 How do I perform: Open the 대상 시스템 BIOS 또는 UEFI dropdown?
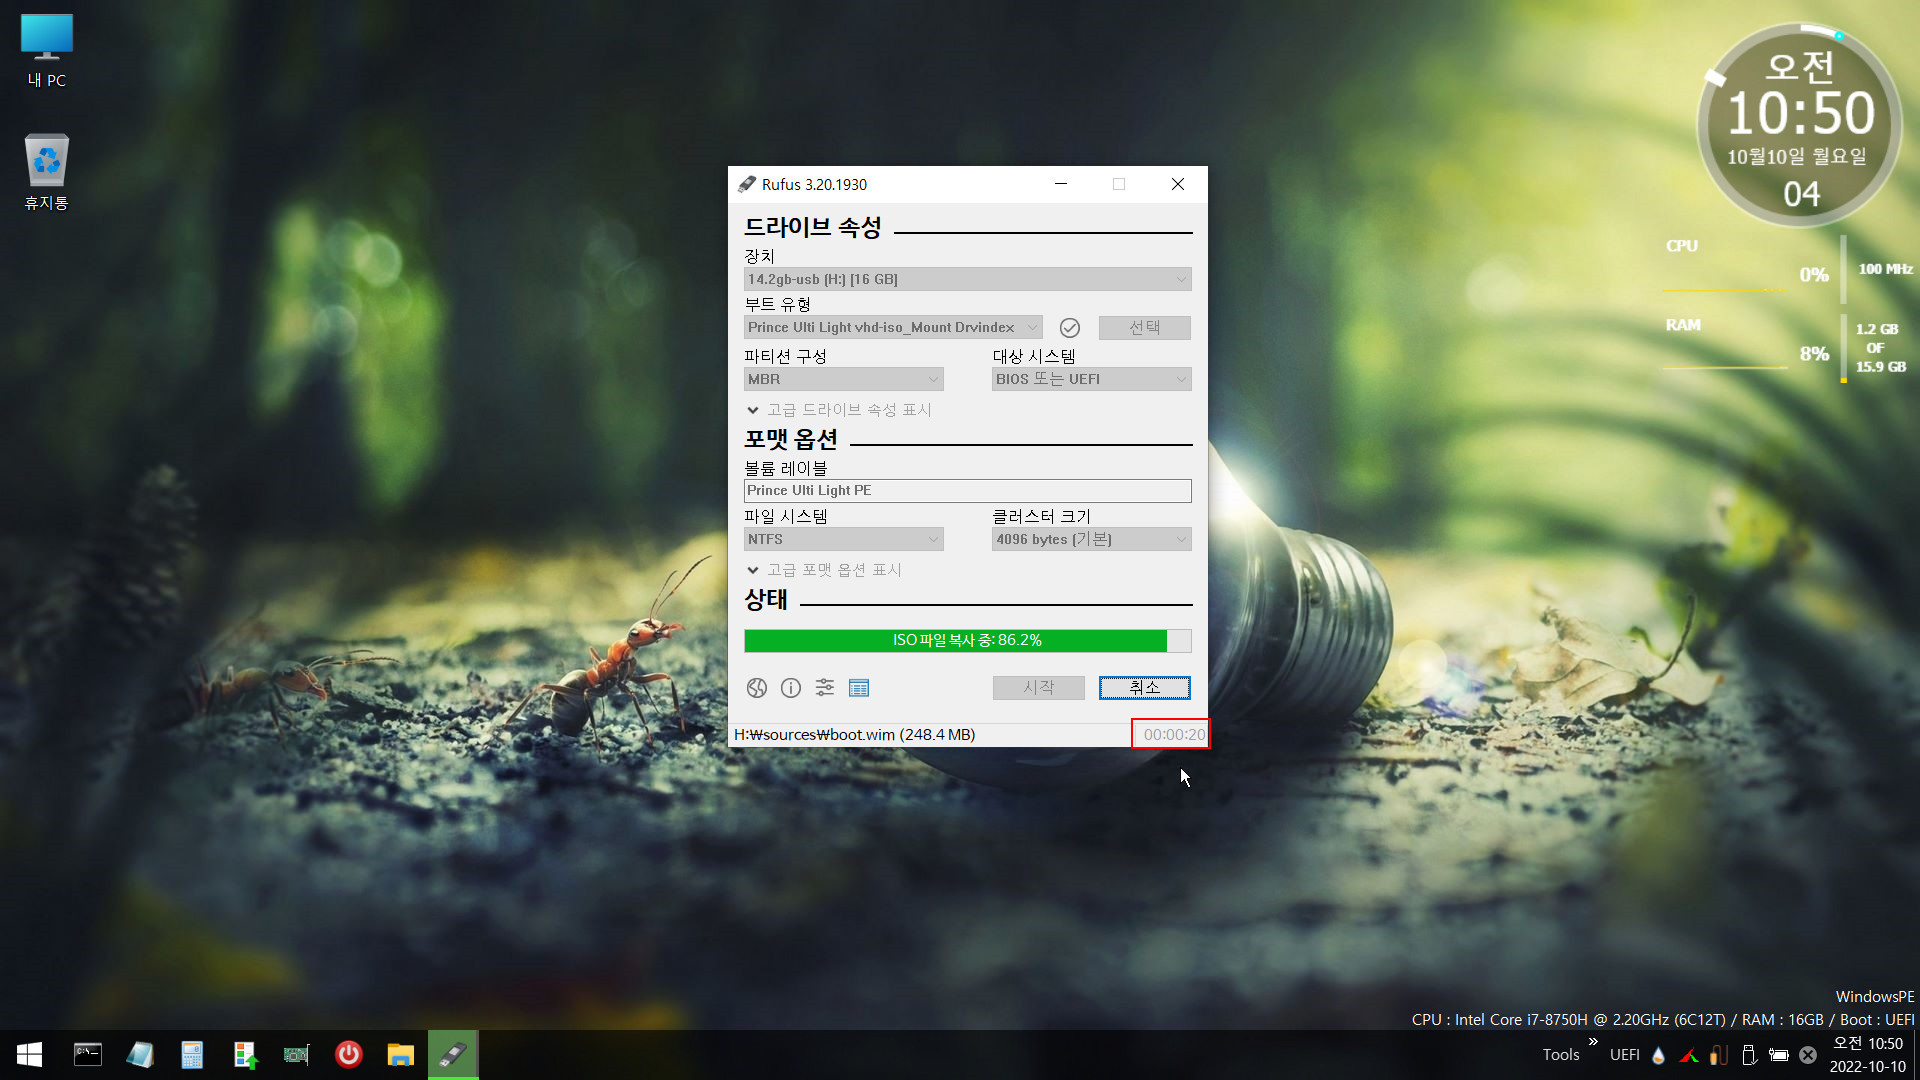[1092, 380]
